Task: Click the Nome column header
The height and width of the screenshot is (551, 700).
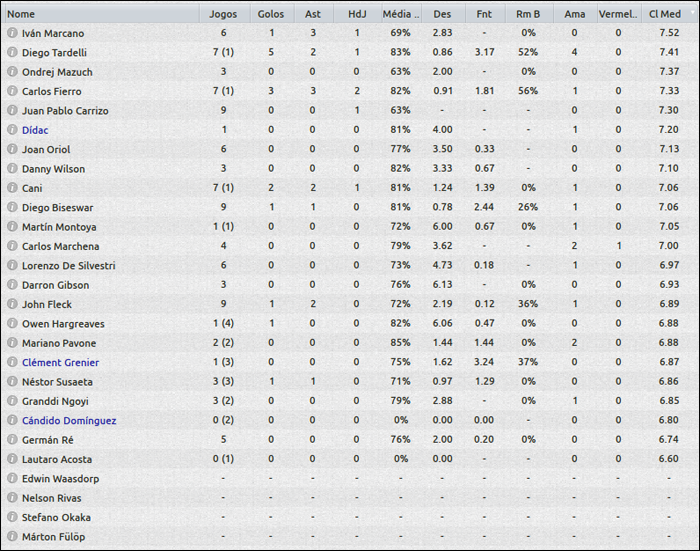Action: (x=20, y=14)
